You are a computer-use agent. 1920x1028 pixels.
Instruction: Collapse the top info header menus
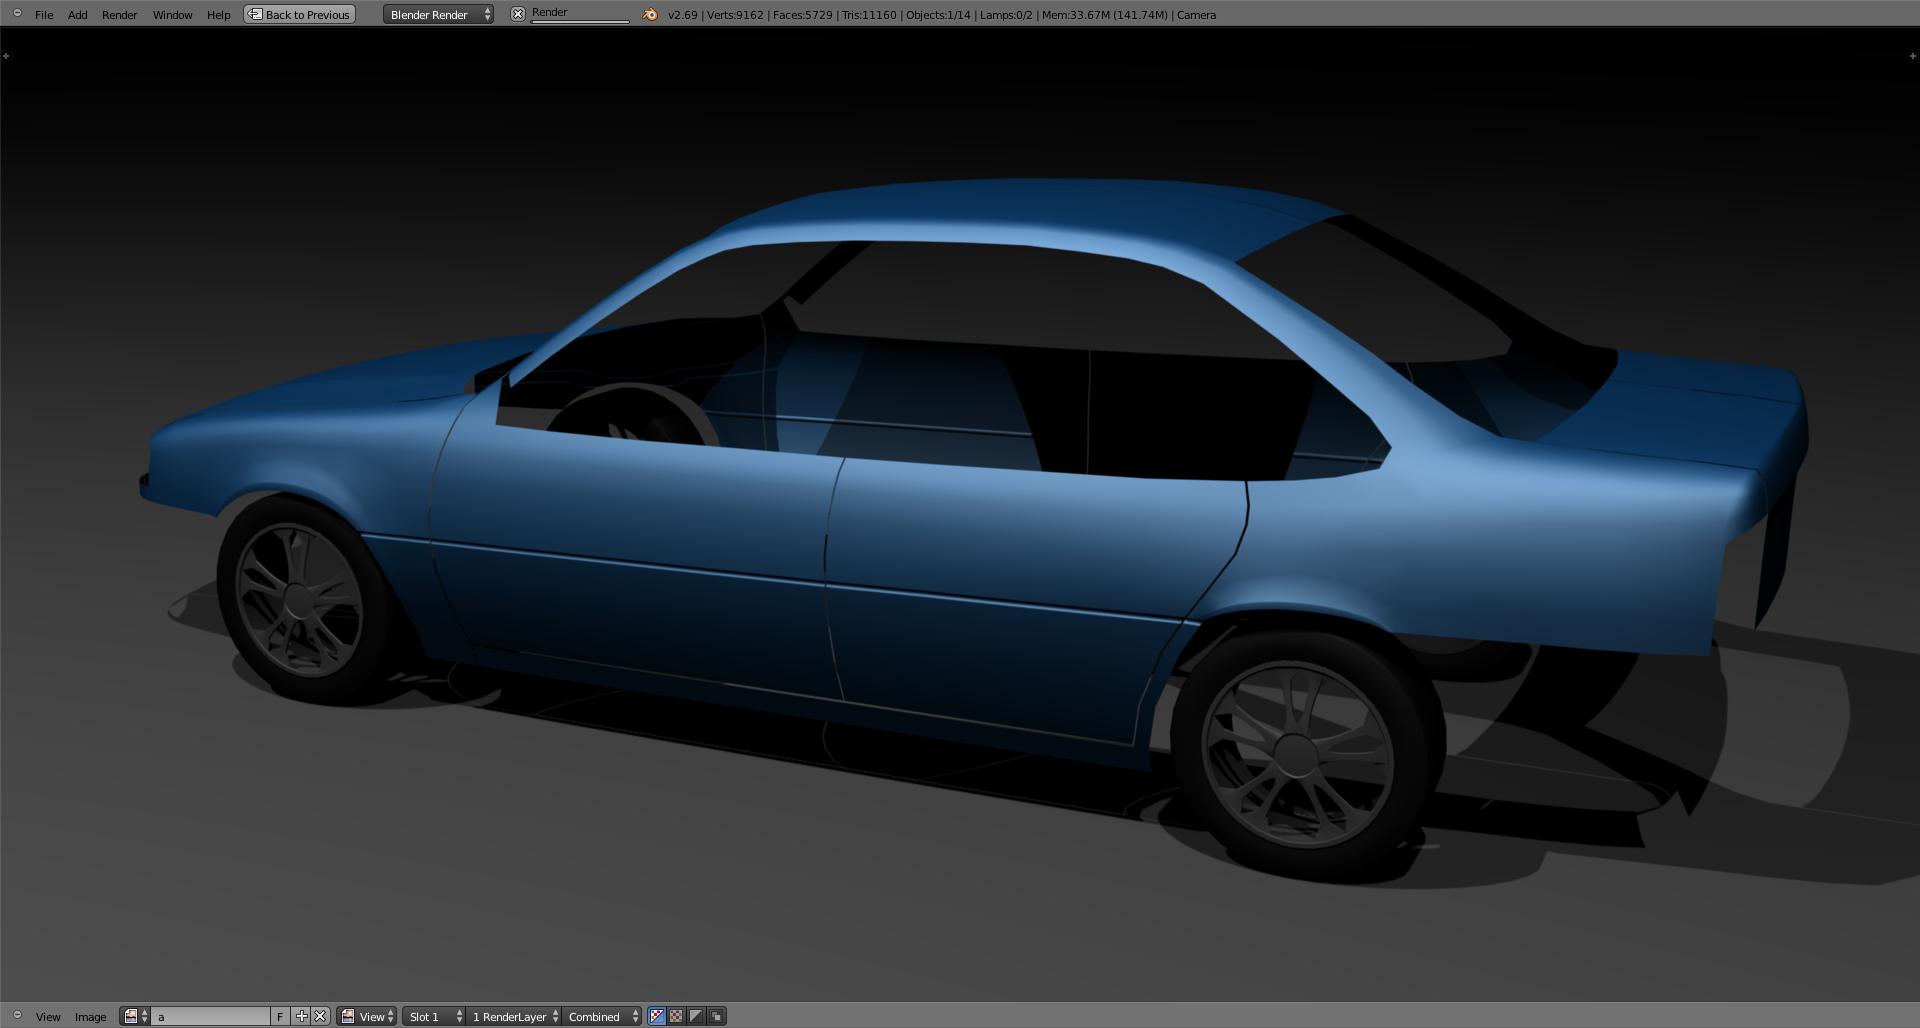pyautogui.click(x=17, y=13)
